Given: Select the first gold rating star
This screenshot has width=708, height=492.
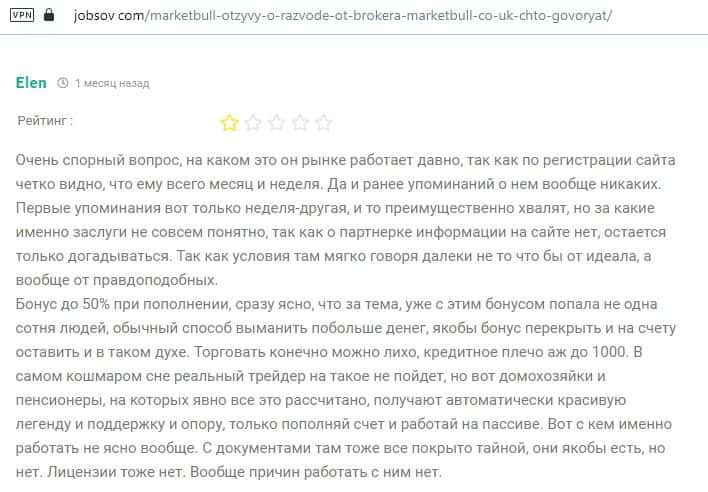Looking at the screenshot, I should [229, 123].
